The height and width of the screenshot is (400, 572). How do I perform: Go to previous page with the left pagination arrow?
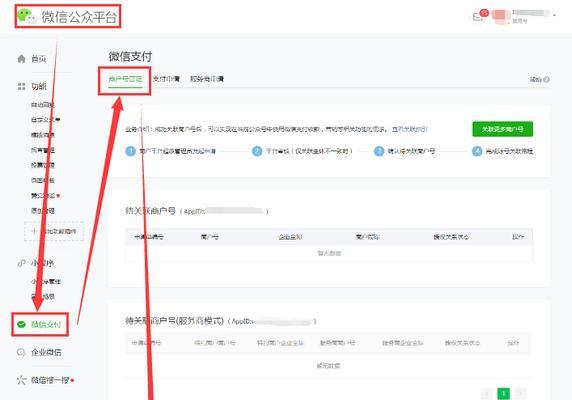[x=487, y=394]
